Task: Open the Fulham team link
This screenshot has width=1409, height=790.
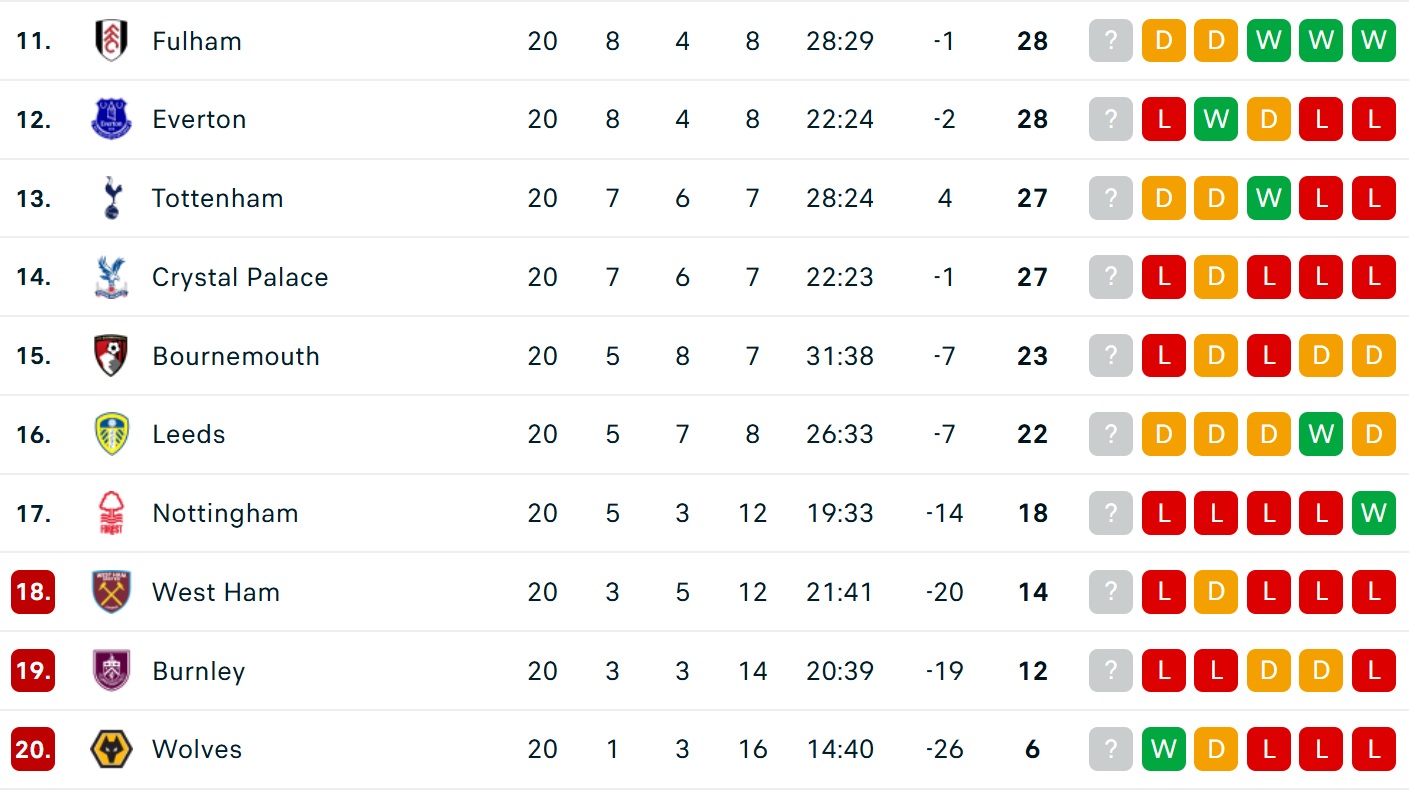Action: [197, 41]
